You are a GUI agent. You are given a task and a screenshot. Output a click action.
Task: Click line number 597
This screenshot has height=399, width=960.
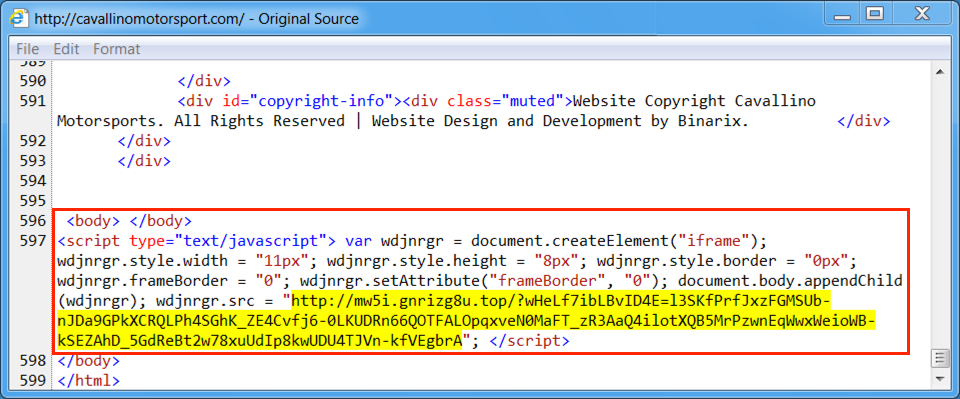click(x=33, y=241)
